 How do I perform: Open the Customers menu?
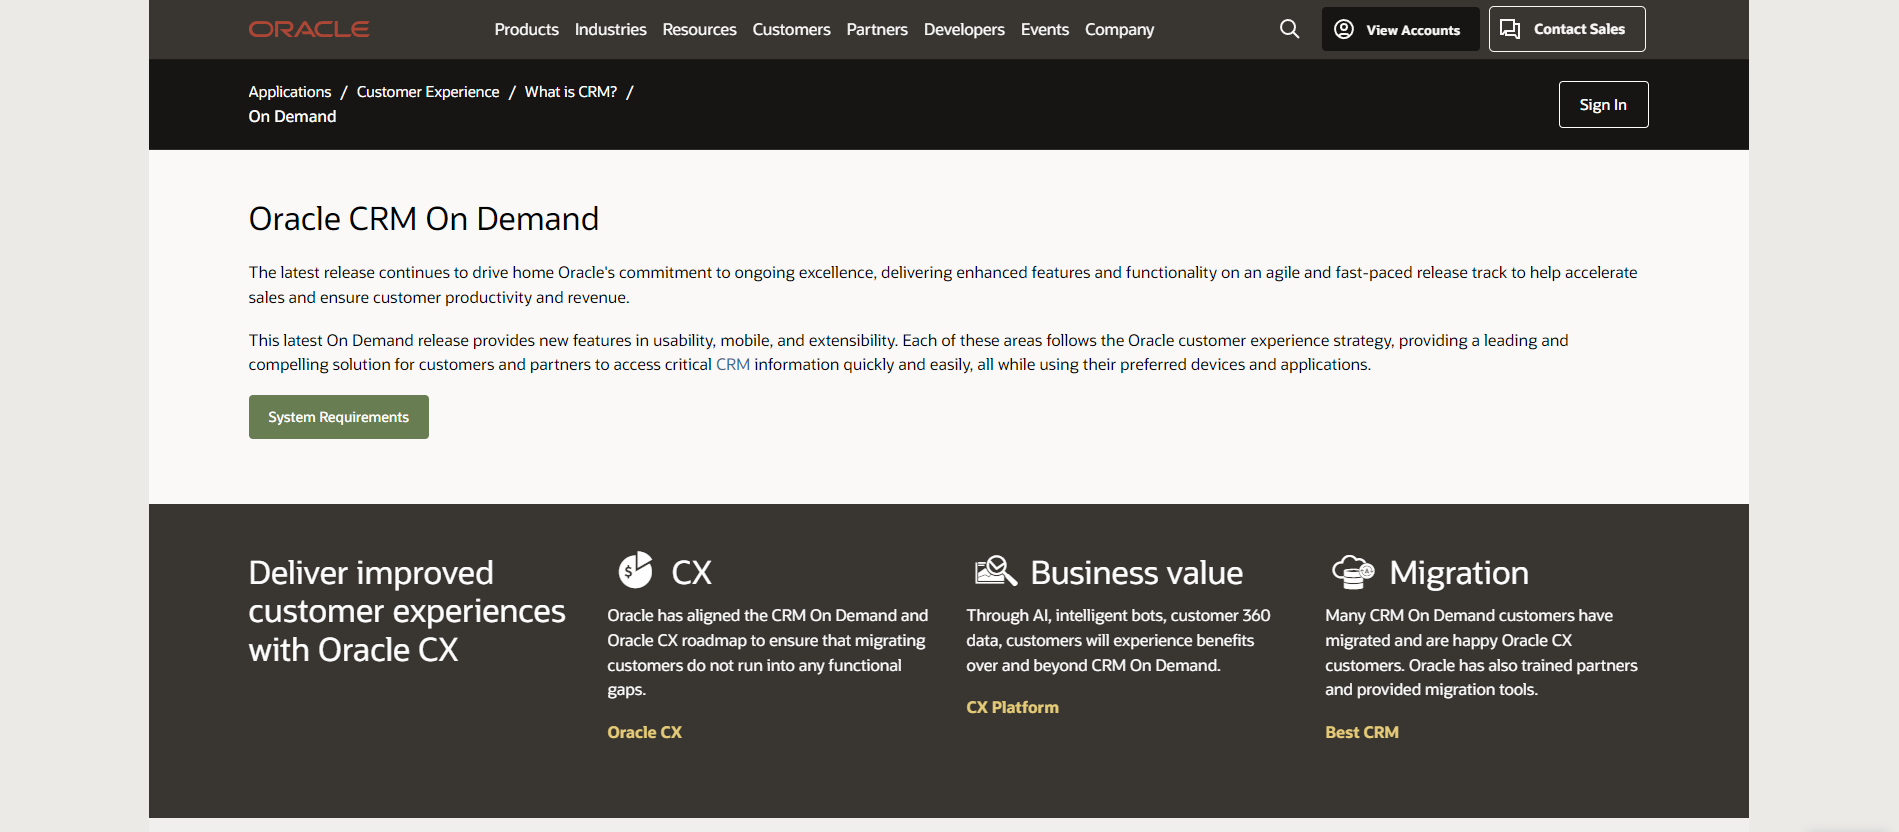click(791, 29)
